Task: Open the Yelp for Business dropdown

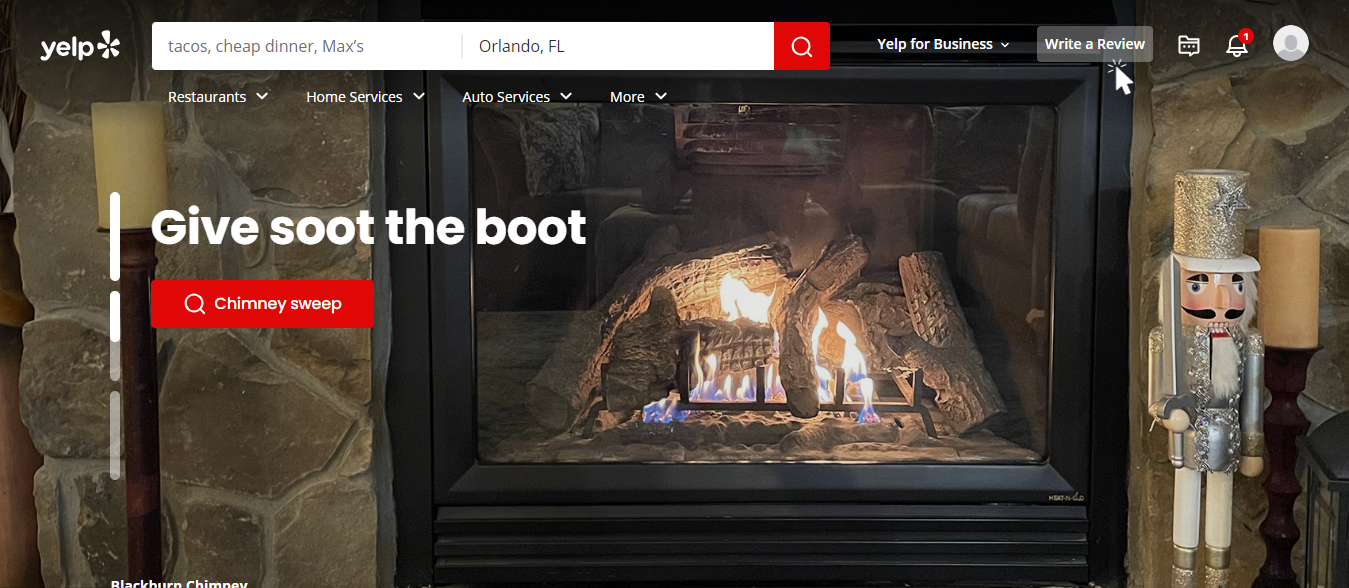Action: (943, 44)
